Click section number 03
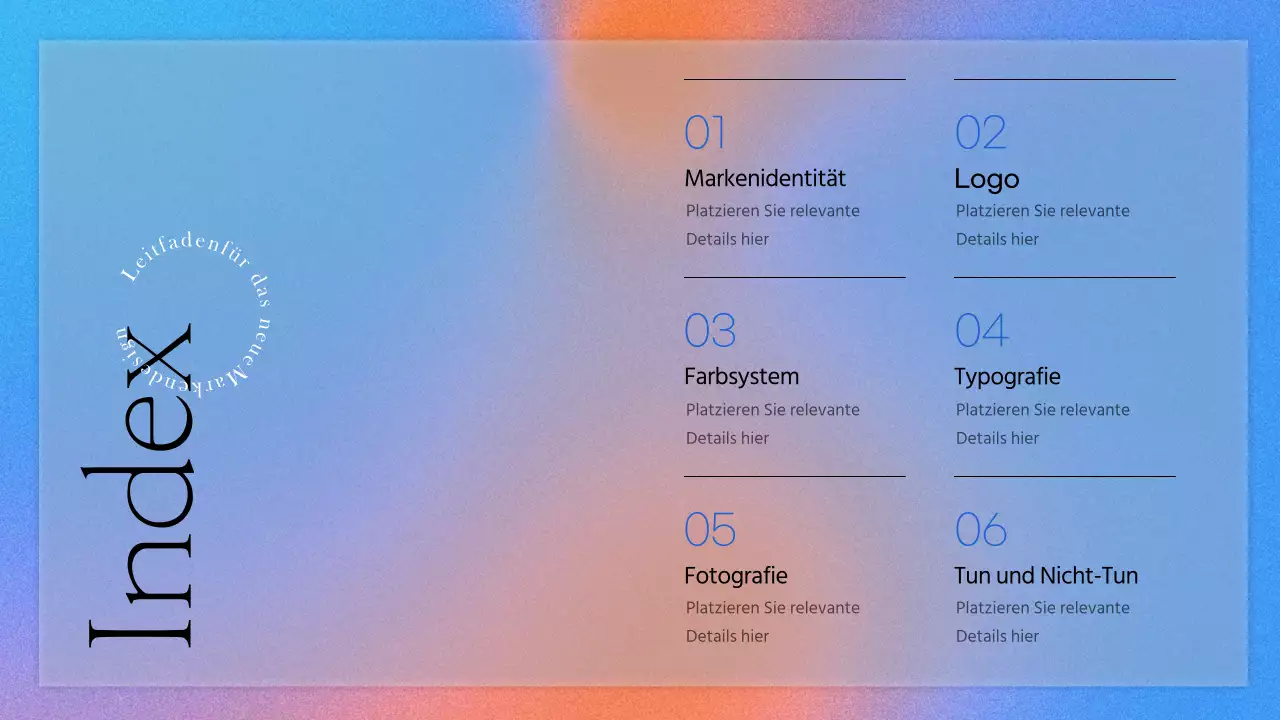The width and height of the screenshot is (1280, 720). (x=710, y=331)
